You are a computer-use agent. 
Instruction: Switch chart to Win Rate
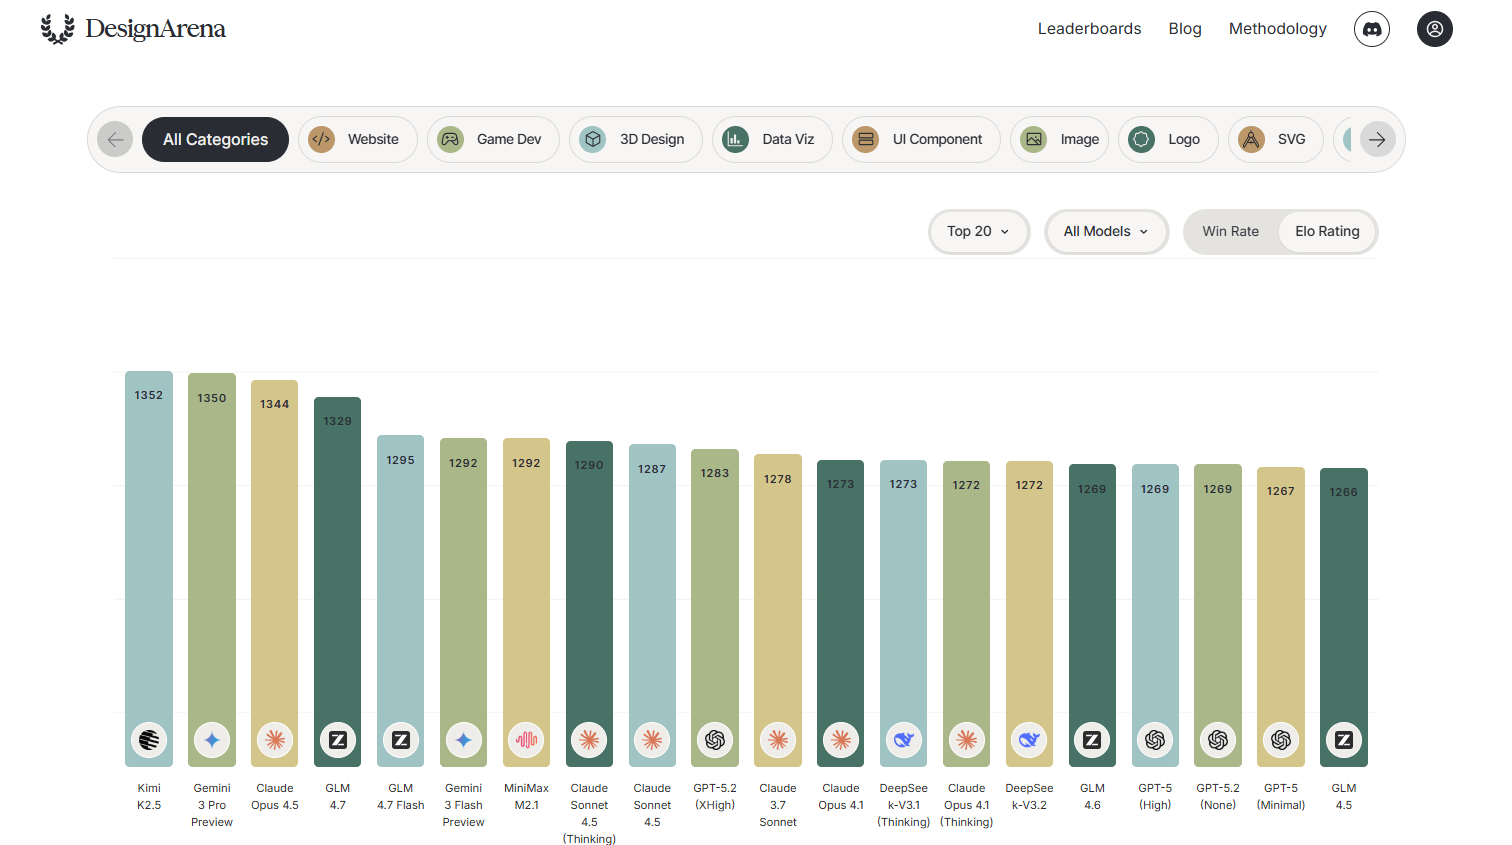point(1230,231)
